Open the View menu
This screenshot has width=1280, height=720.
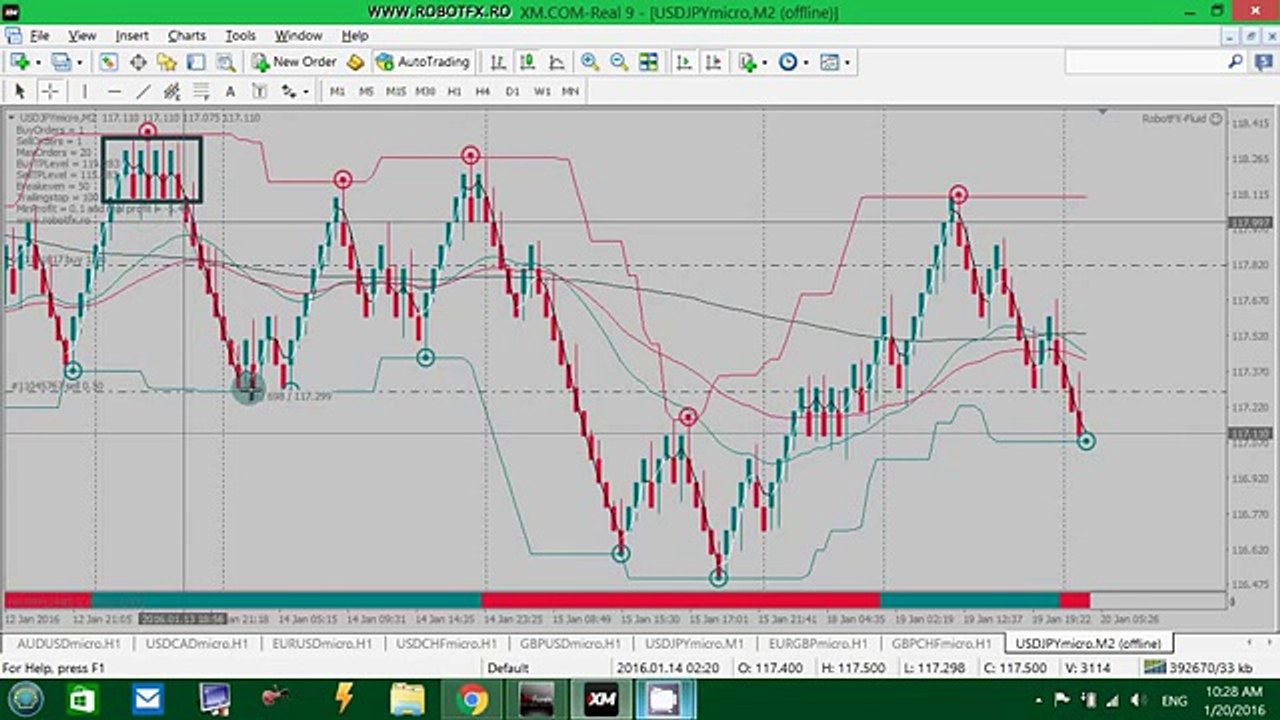pos(82,36)
